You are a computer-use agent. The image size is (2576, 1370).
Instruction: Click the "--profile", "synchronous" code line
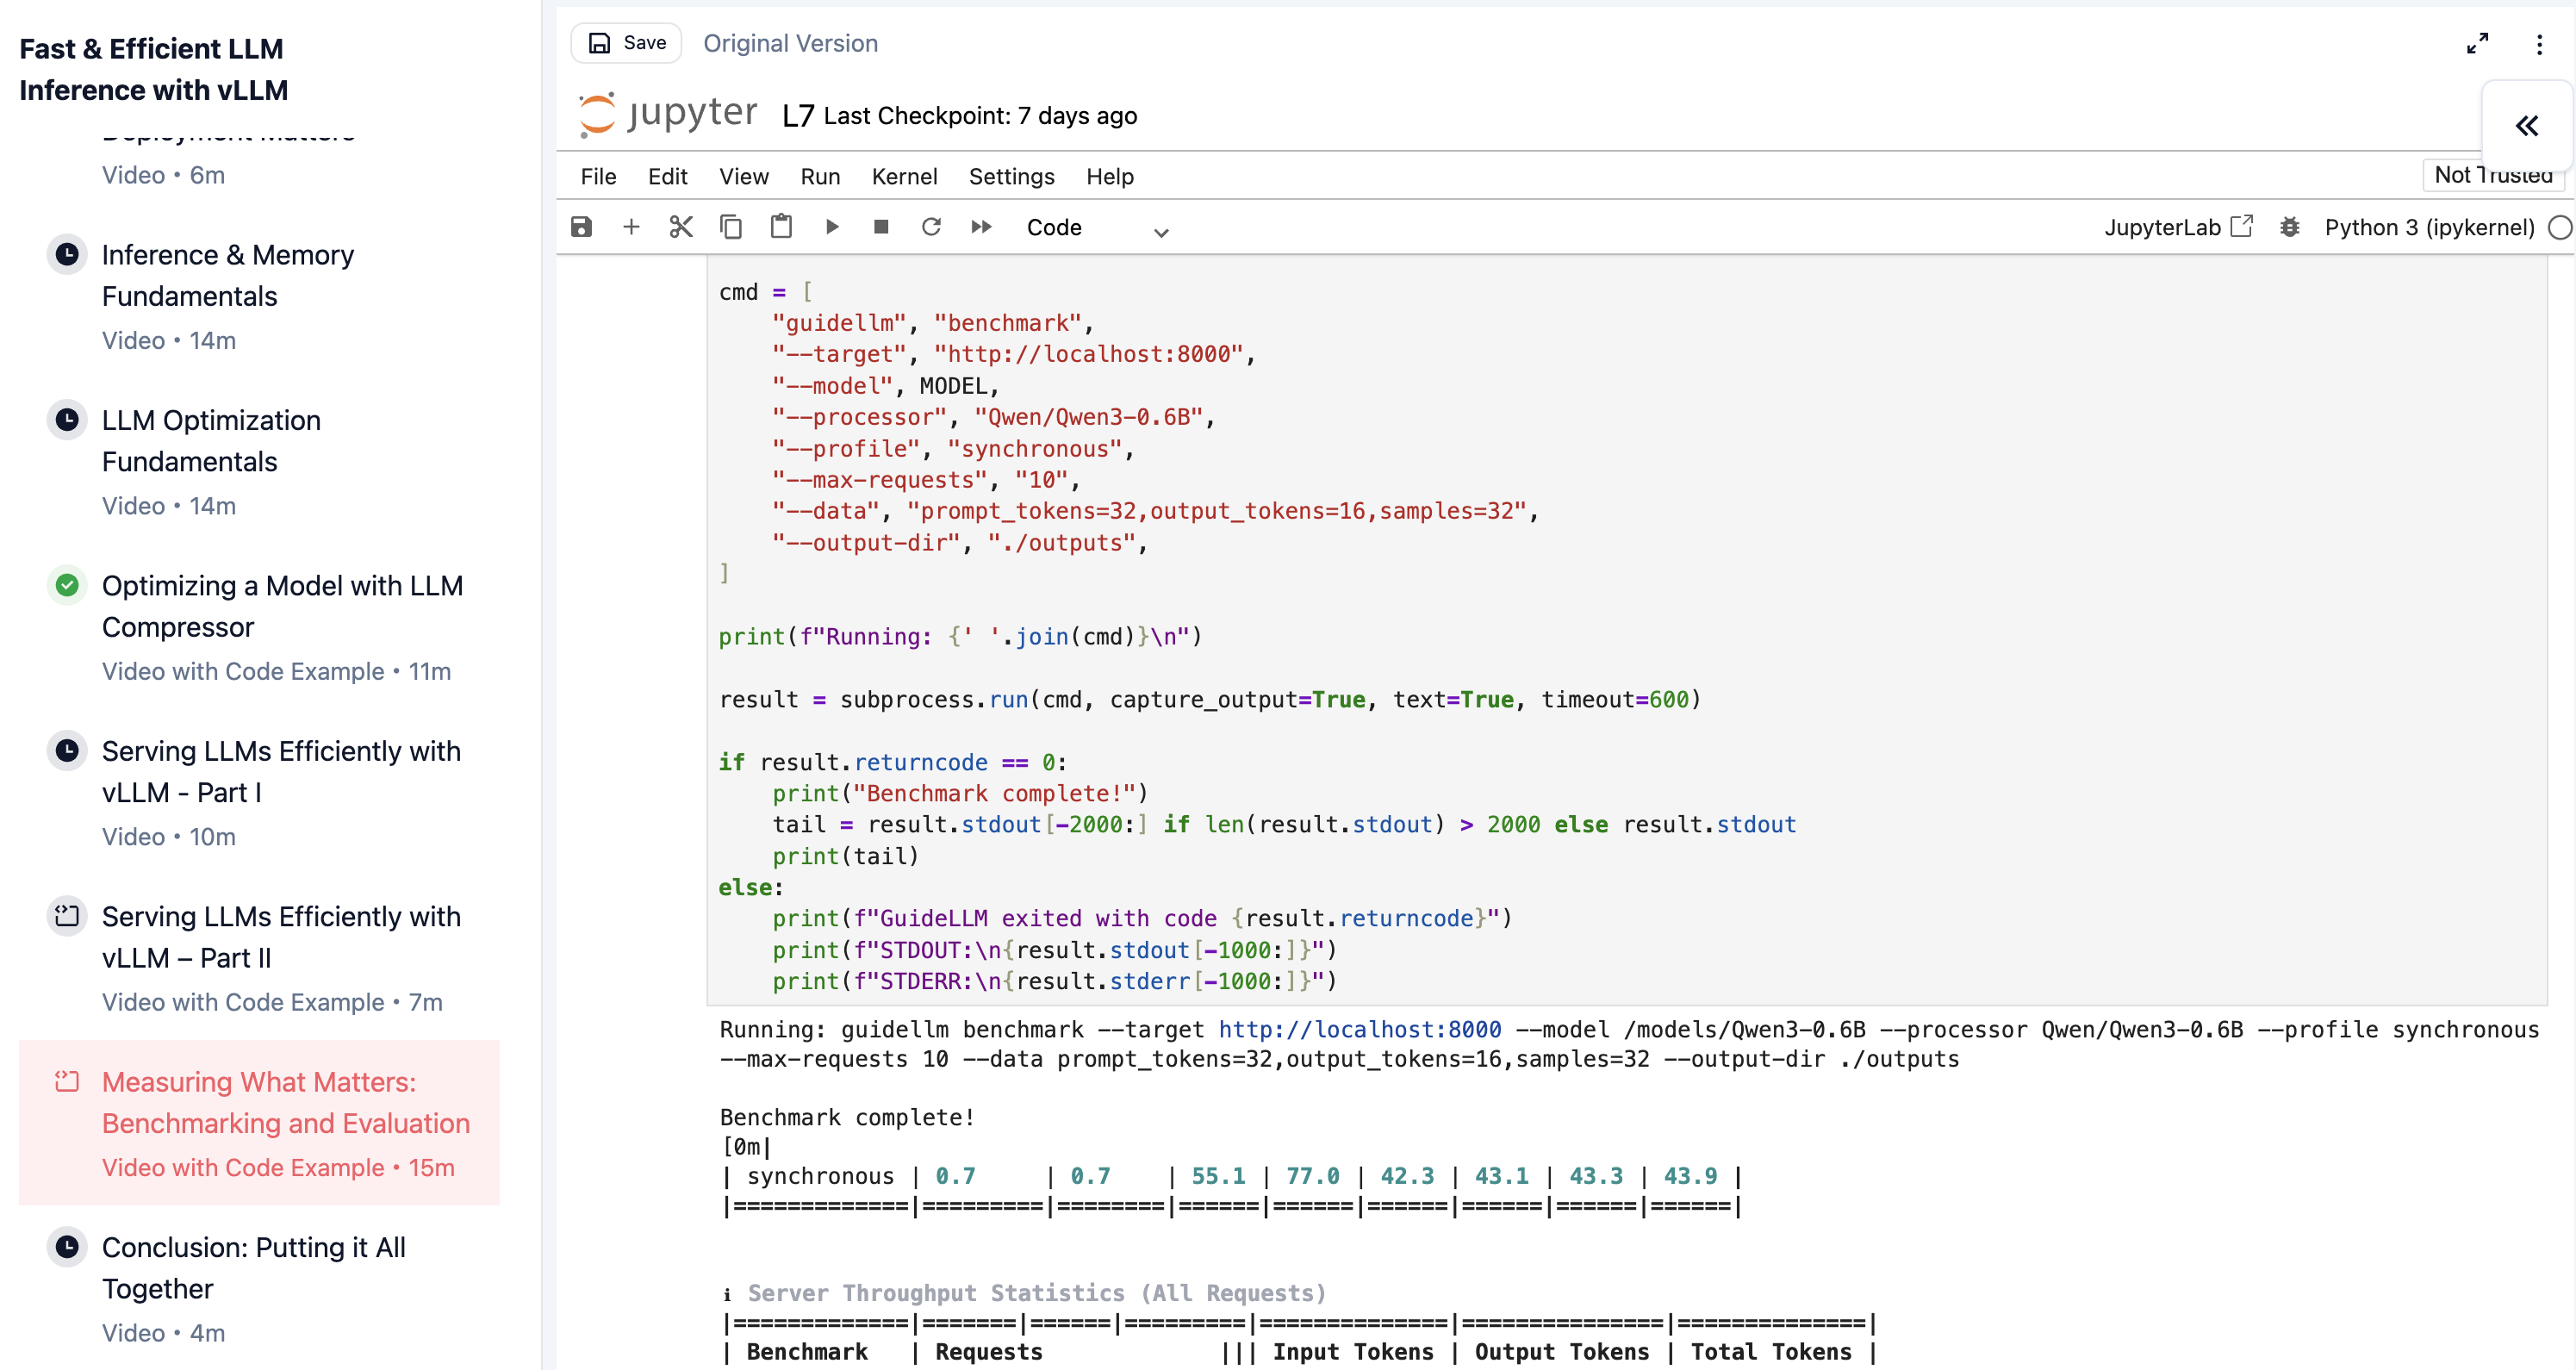[952, 449]
